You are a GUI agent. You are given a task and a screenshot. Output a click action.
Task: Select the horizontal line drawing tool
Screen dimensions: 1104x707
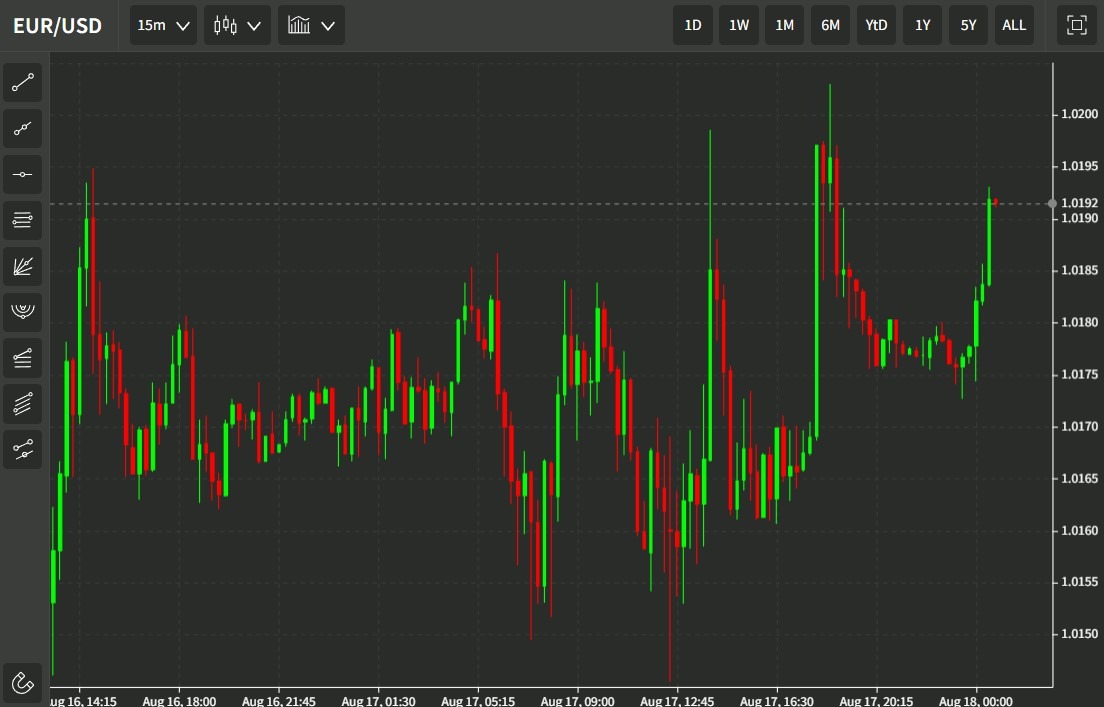click(x=23, y=175)
